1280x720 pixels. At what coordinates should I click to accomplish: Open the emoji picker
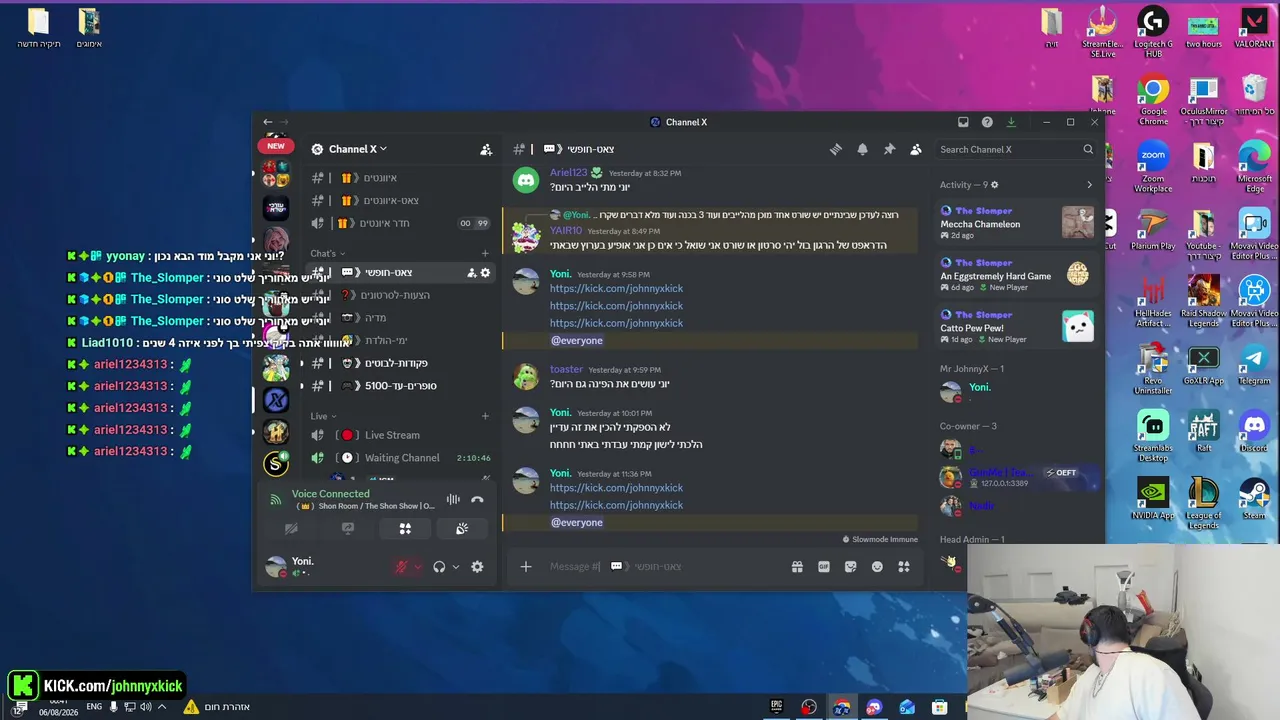tap(877, 567)
